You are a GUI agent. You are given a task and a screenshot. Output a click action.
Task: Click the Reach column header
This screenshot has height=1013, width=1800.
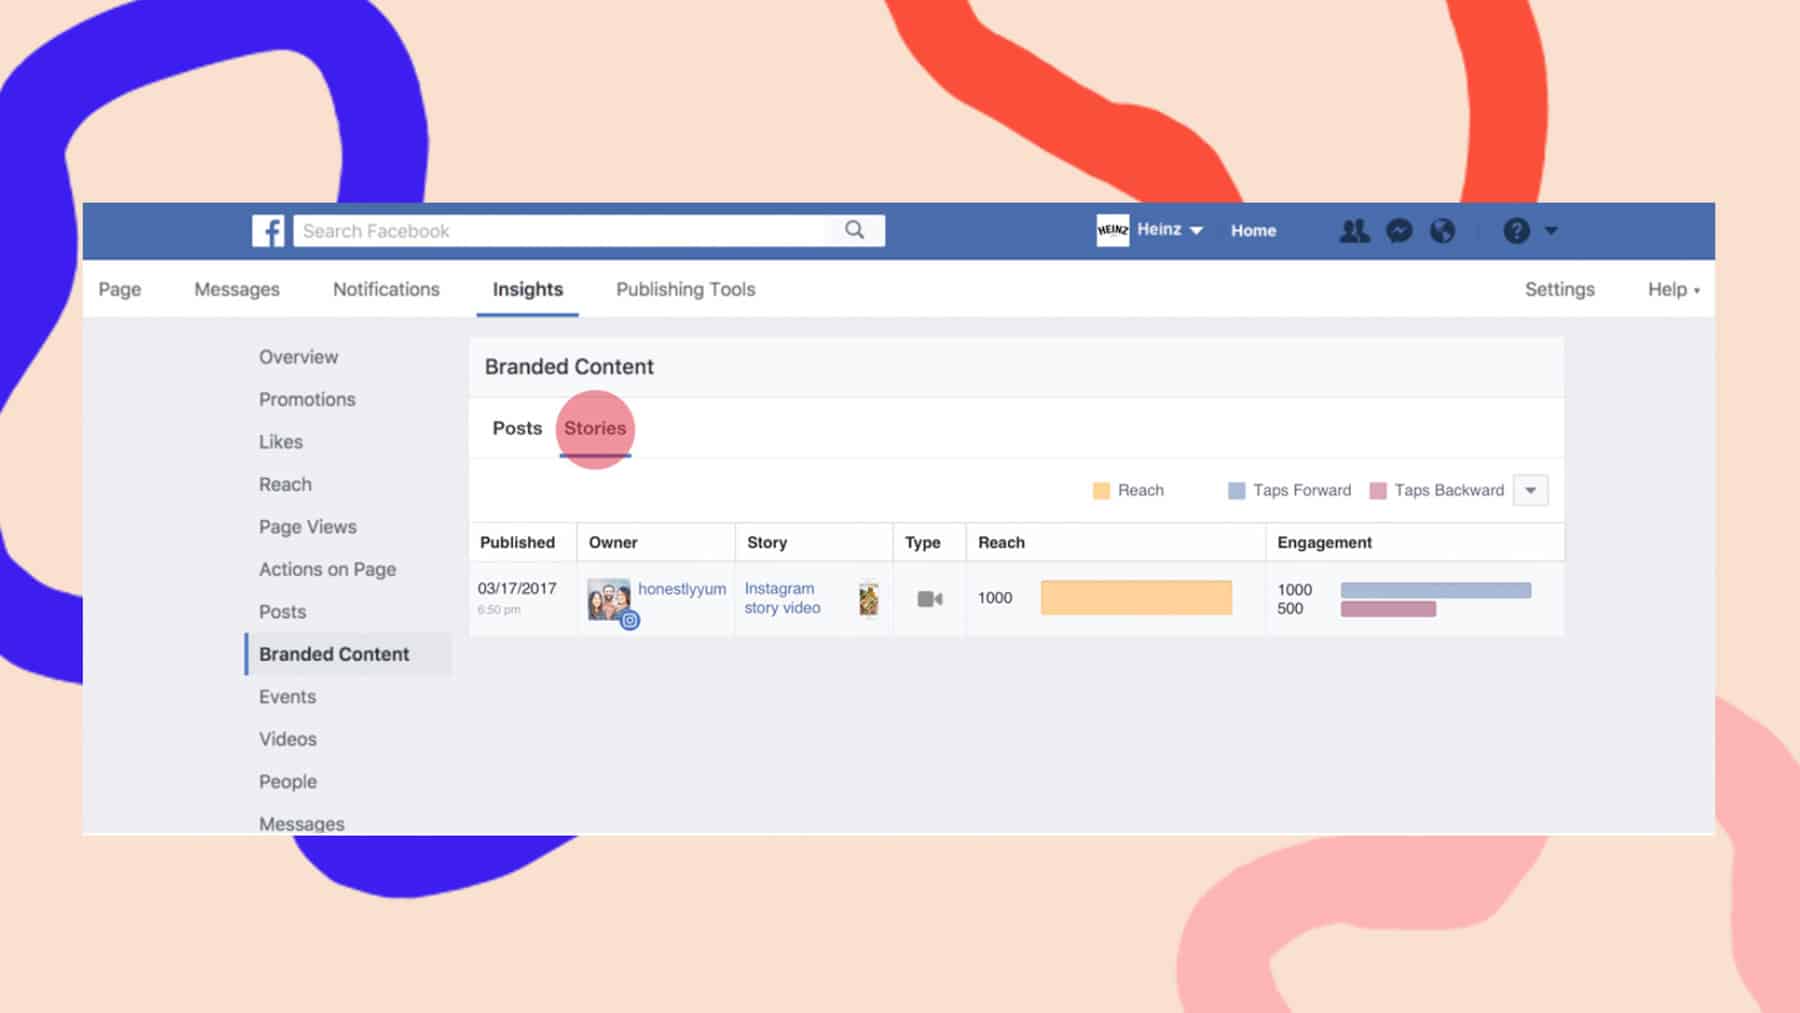pyautogui.click(x=1001, y=542)
